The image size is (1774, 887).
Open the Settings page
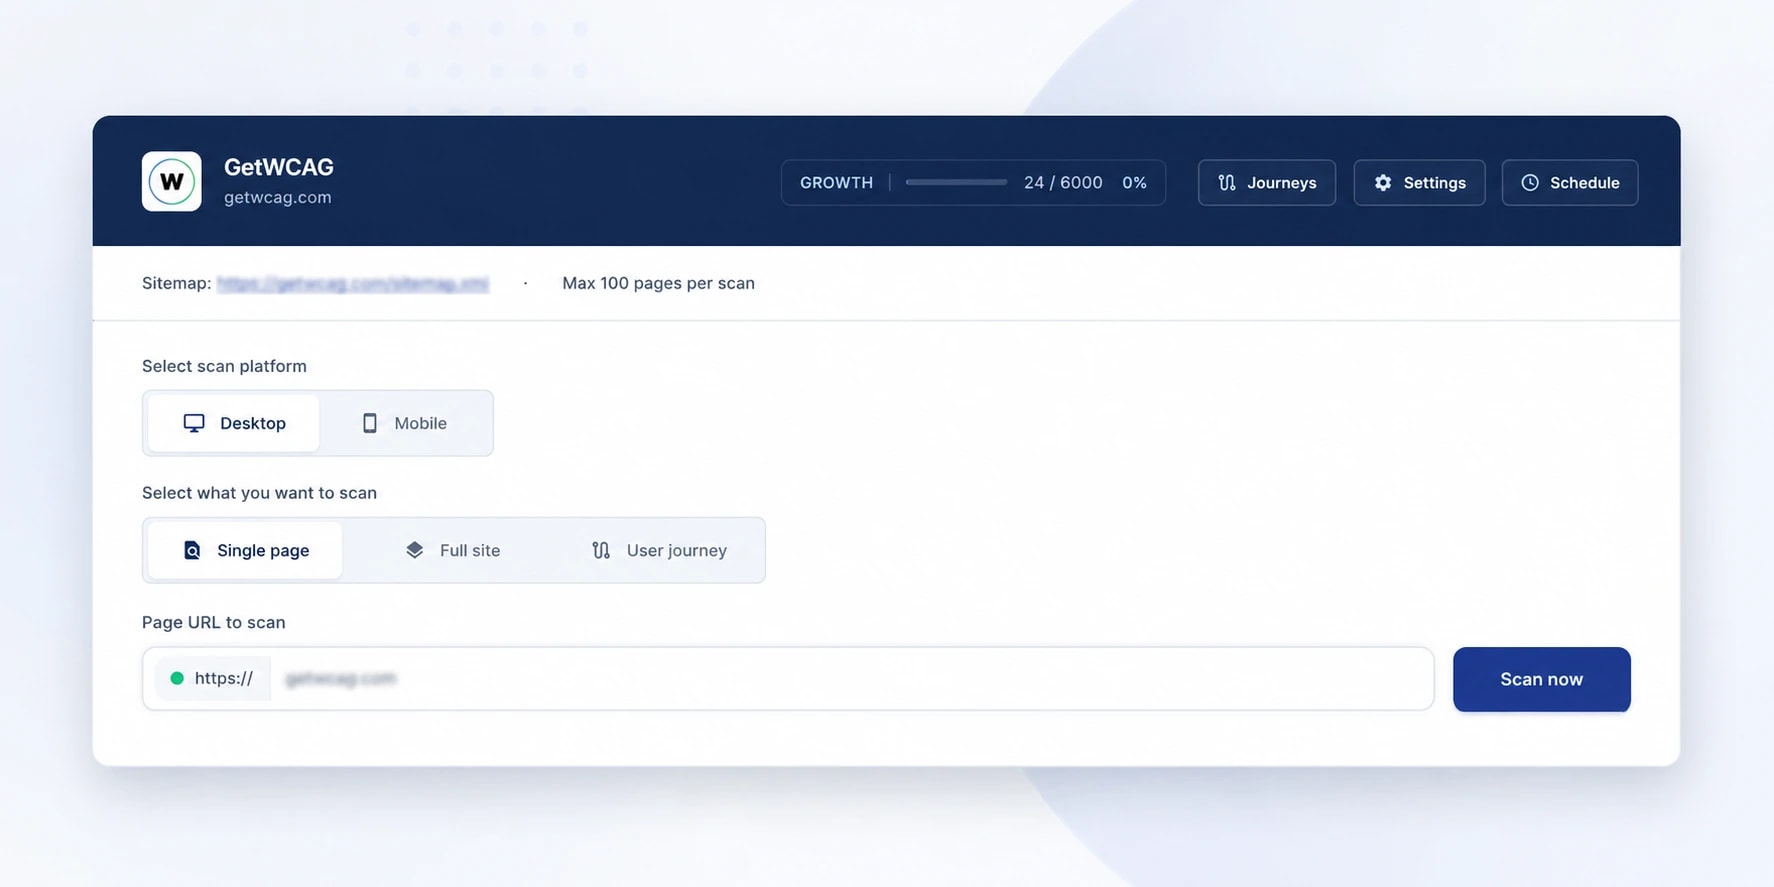pos(1419,183)
